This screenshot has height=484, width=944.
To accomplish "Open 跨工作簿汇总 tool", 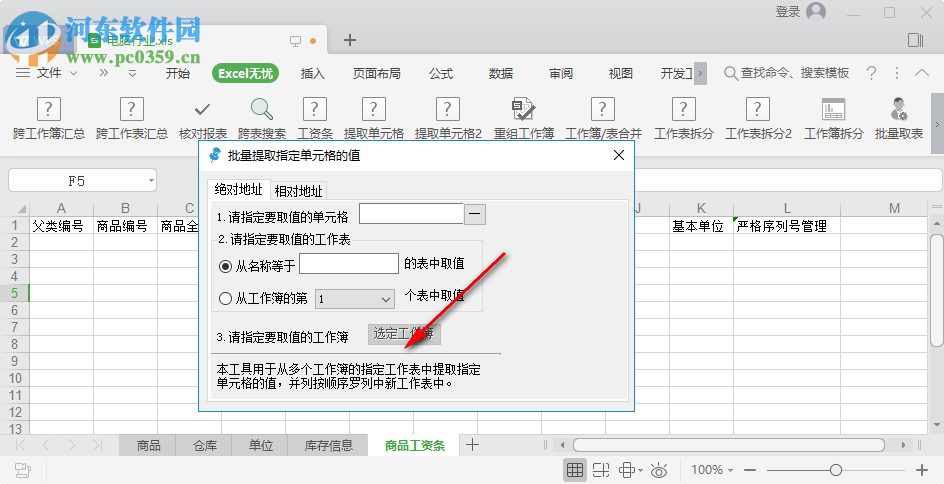I will [x=49, y=119].
